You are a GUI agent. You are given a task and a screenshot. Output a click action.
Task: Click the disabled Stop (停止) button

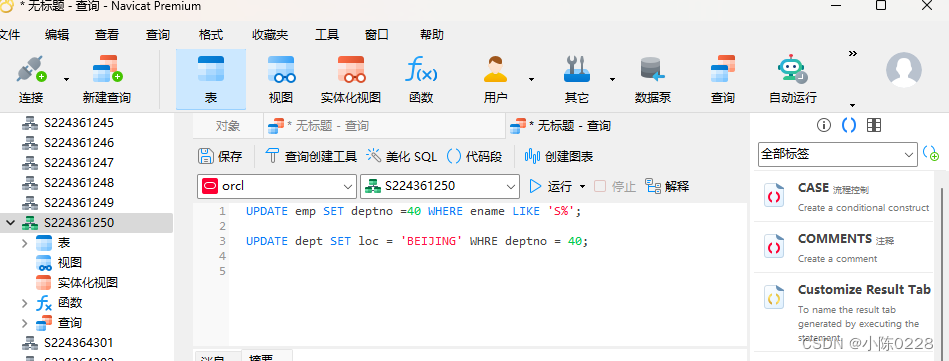pyautogui.click(x=615, y=186)
